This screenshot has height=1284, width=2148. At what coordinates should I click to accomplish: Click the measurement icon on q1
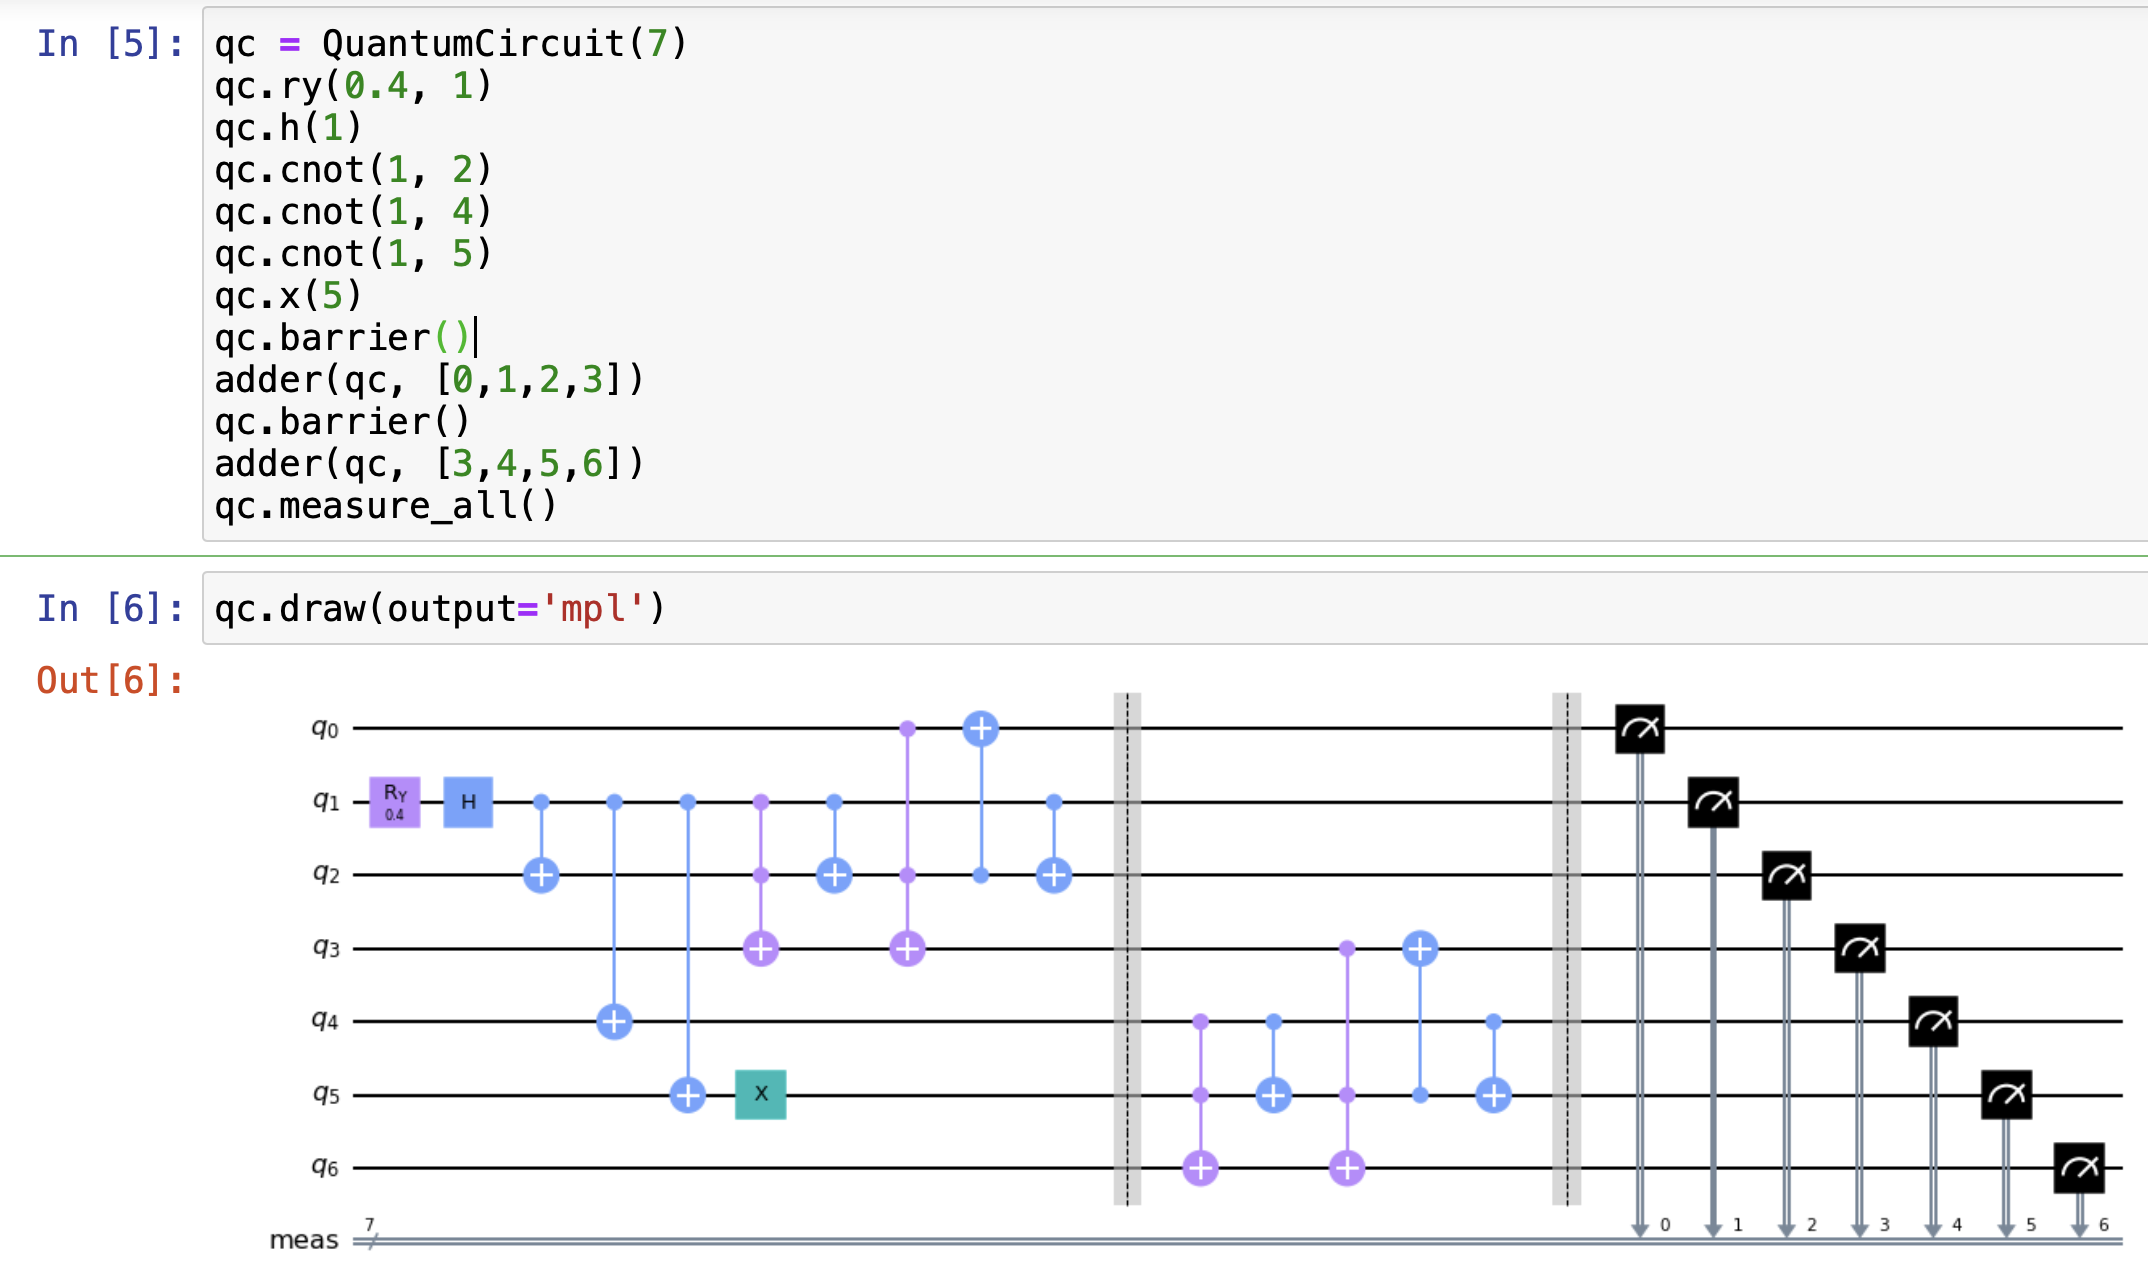1713,802
